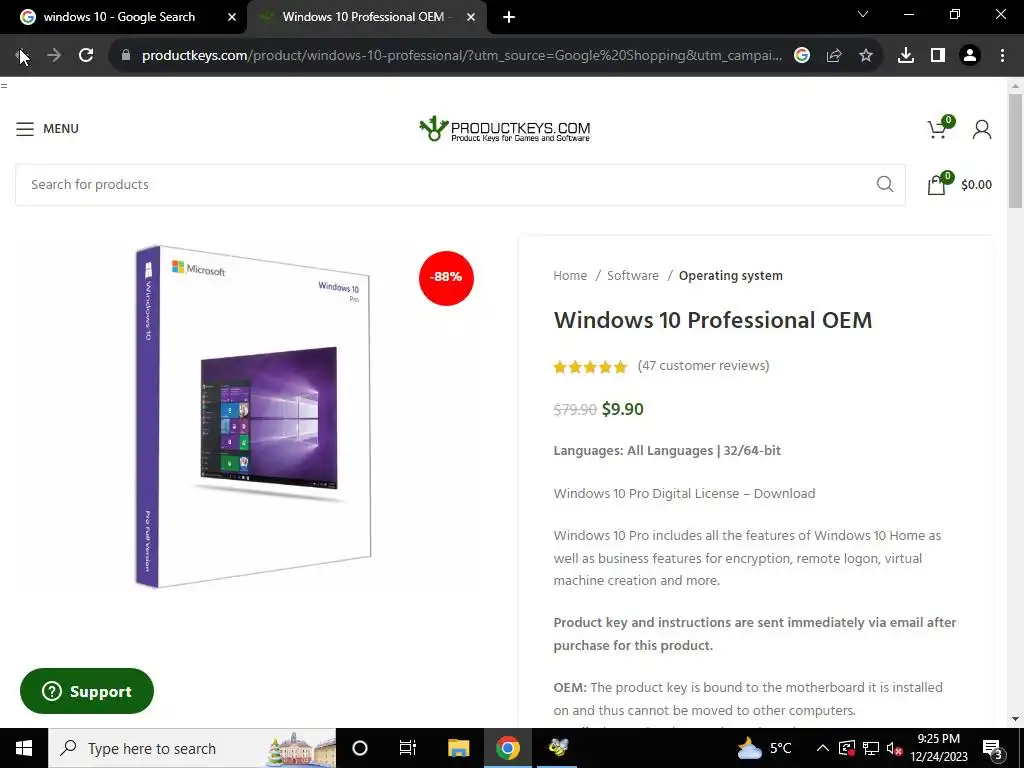The height and width of the screenshot is (768, 1024).
Task: Open the hamburger MENU
Action: pos(47,129)
